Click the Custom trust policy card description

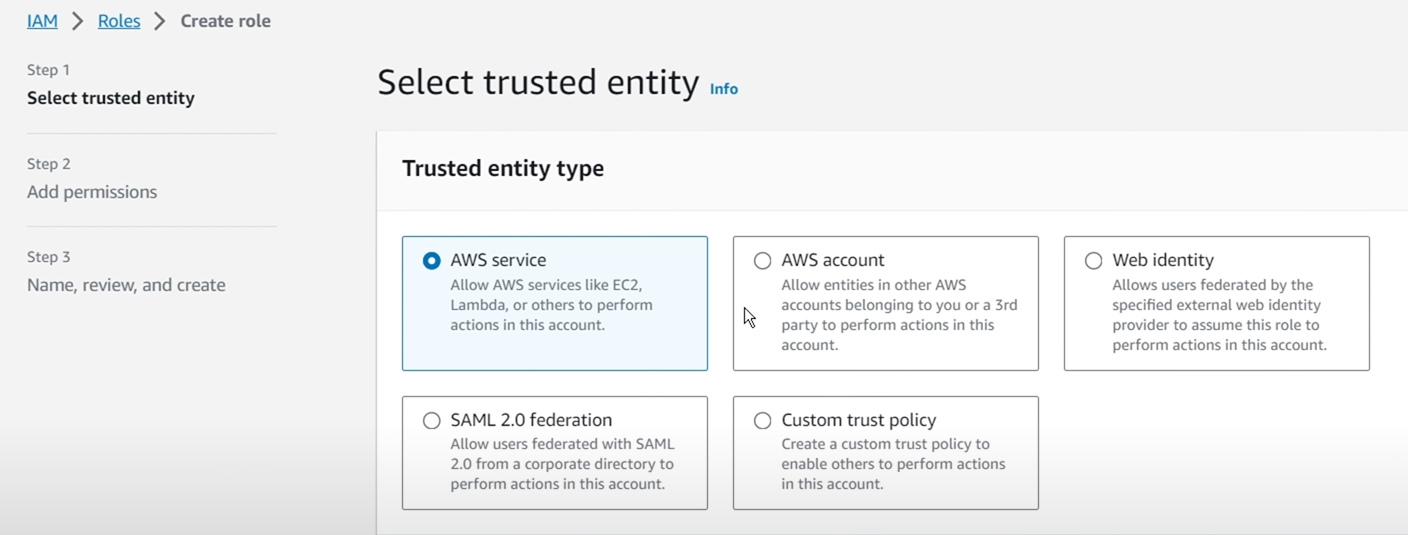pos(893,464)
